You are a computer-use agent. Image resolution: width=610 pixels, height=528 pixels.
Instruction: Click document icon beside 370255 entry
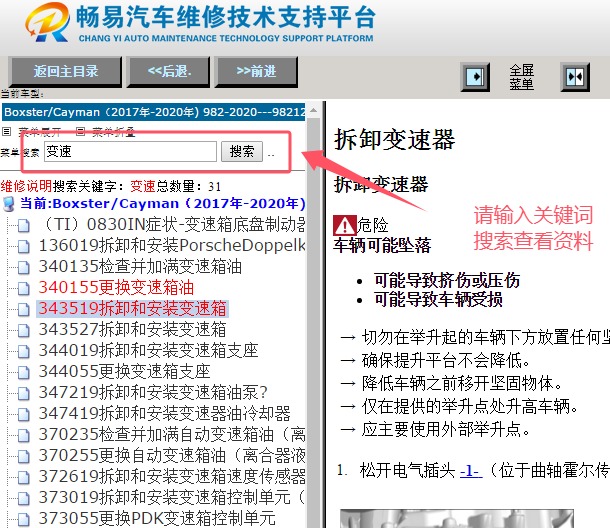point(24,457)
